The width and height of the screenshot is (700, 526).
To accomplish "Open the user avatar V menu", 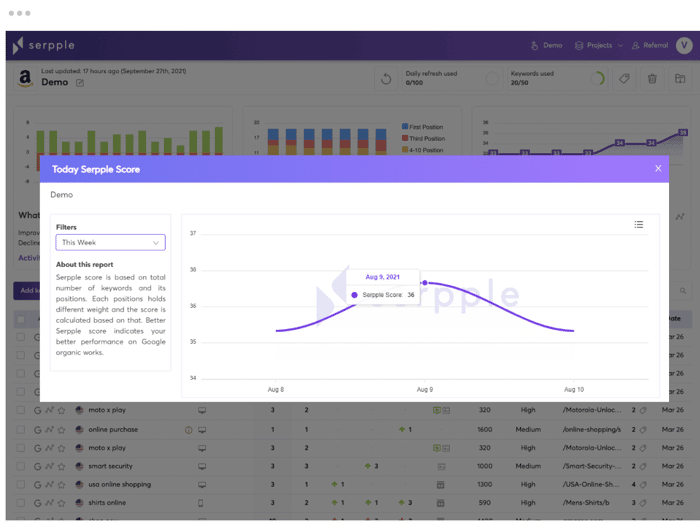I will tap(684, 45).
